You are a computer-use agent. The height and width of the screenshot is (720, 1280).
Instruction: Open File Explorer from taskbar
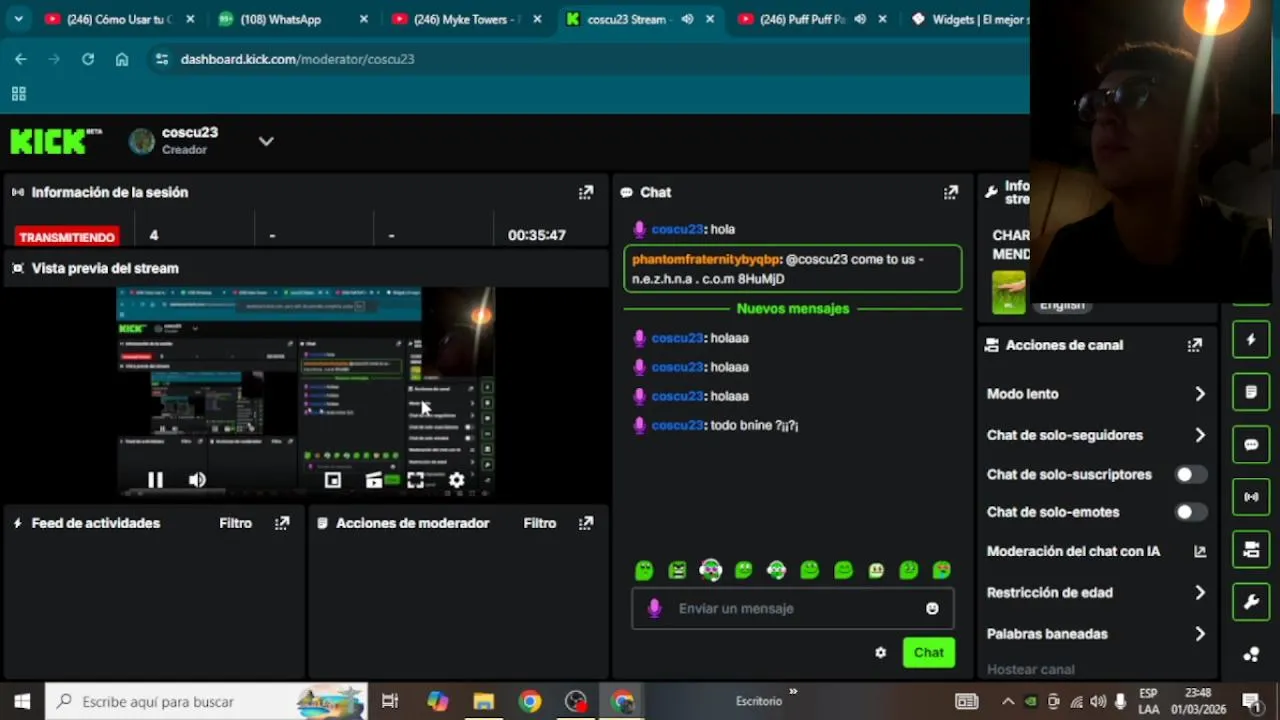pos(484,702)
